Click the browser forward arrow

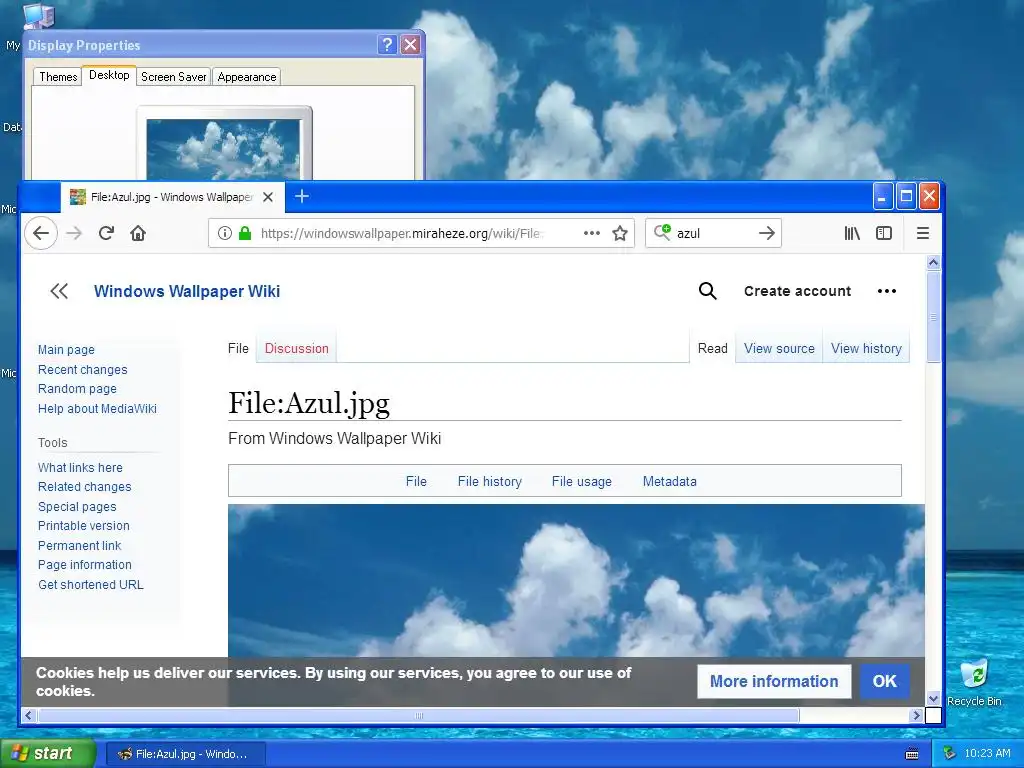click(x=74, y=233)
